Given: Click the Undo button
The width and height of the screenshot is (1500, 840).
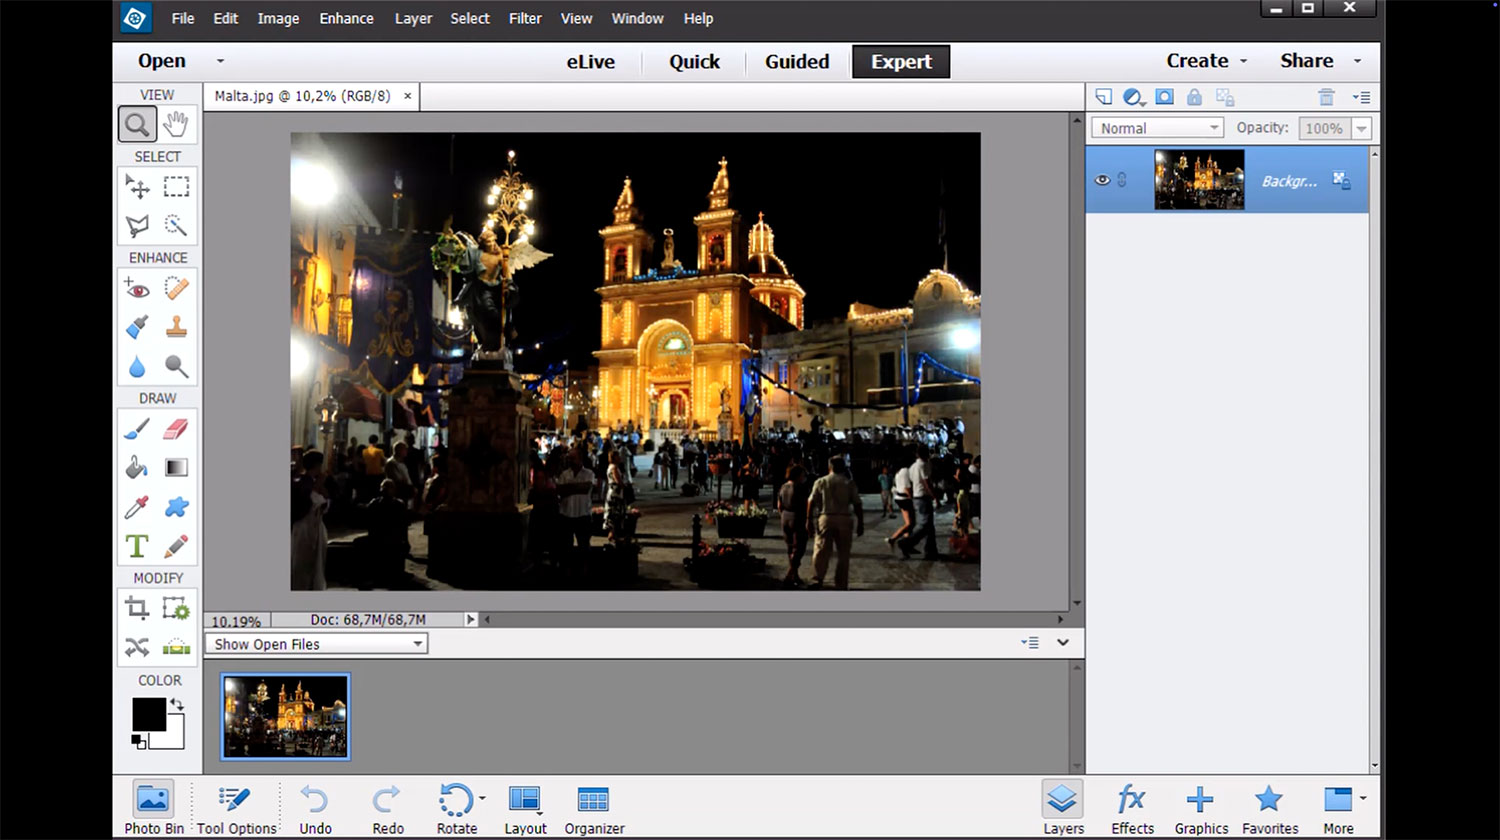Looking at the screenshot, I should coord(315,807).
